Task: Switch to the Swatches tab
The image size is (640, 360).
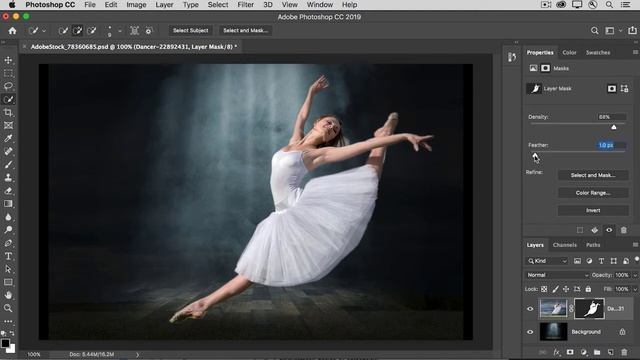Action: pyautogui.click(x=598, y=53)
